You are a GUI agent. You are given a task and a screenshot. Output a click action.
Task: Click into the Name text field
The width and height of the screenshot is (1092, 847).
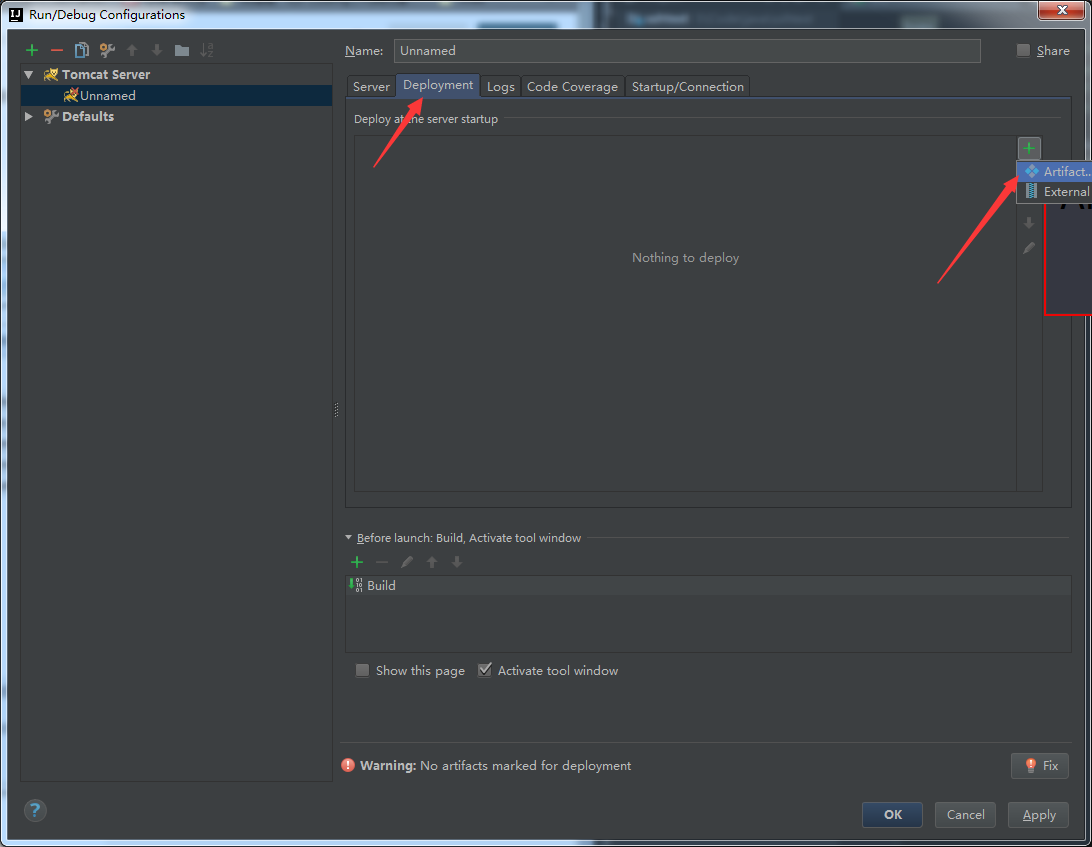click(x=687, y=51)
